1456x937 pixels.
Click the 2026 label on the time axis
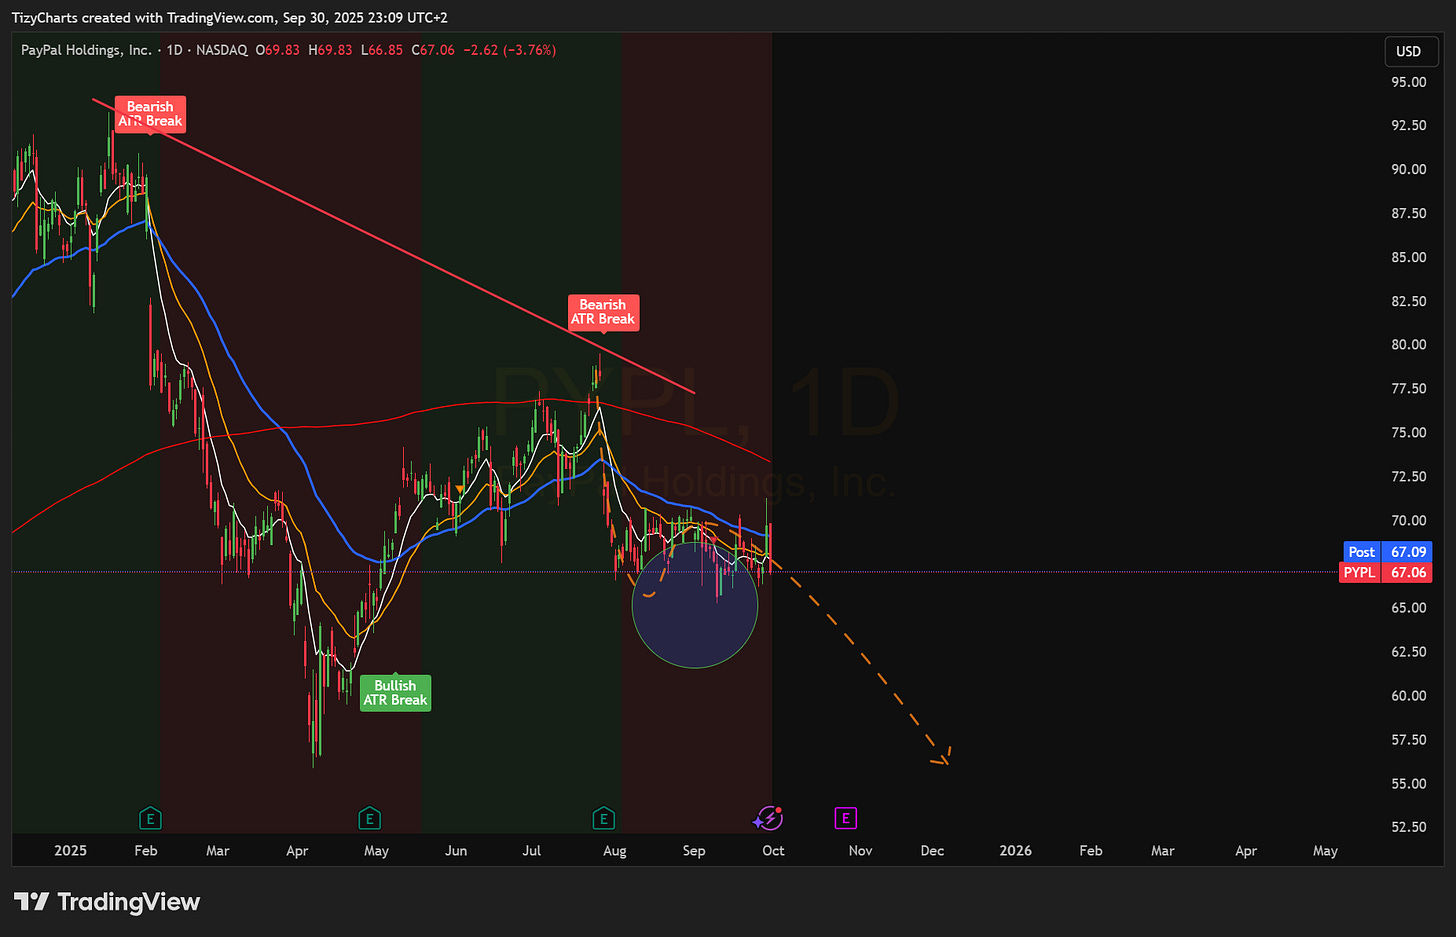click(1016, 851)
